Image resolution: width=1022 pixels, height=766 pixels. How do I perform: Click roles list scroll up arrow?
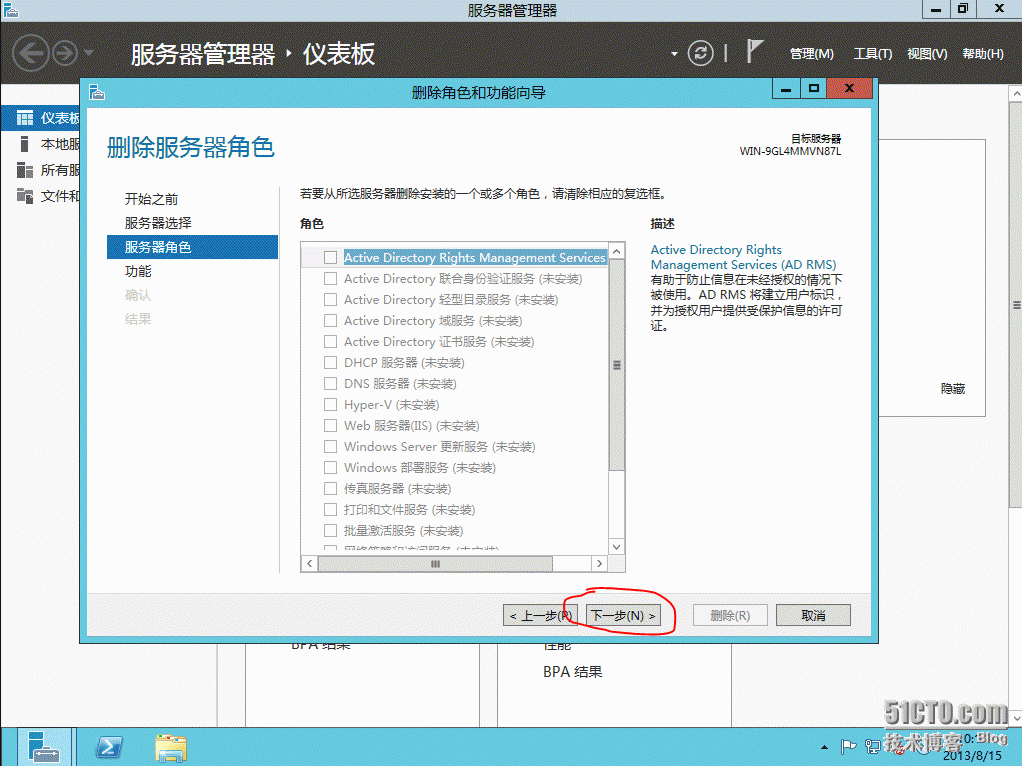[617, 251]
